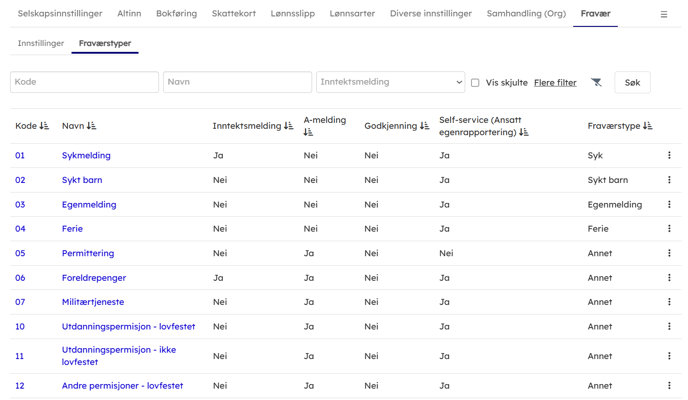Sort by Fraværstype column icon

[x=647, y=127]
